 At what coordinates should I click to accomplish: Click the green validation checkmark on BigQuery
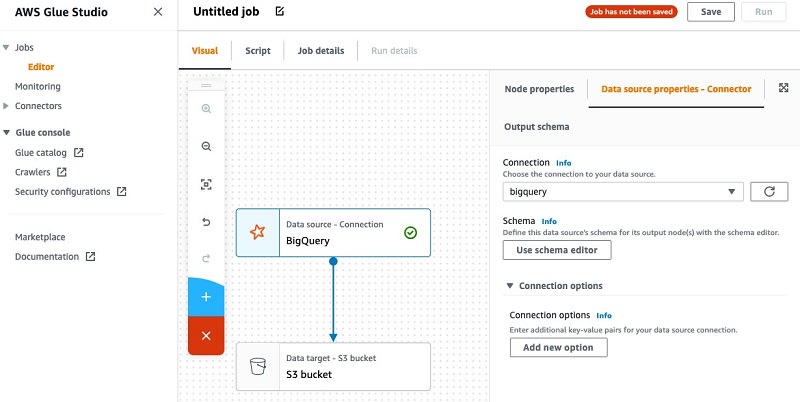click(x=410, y=233)
